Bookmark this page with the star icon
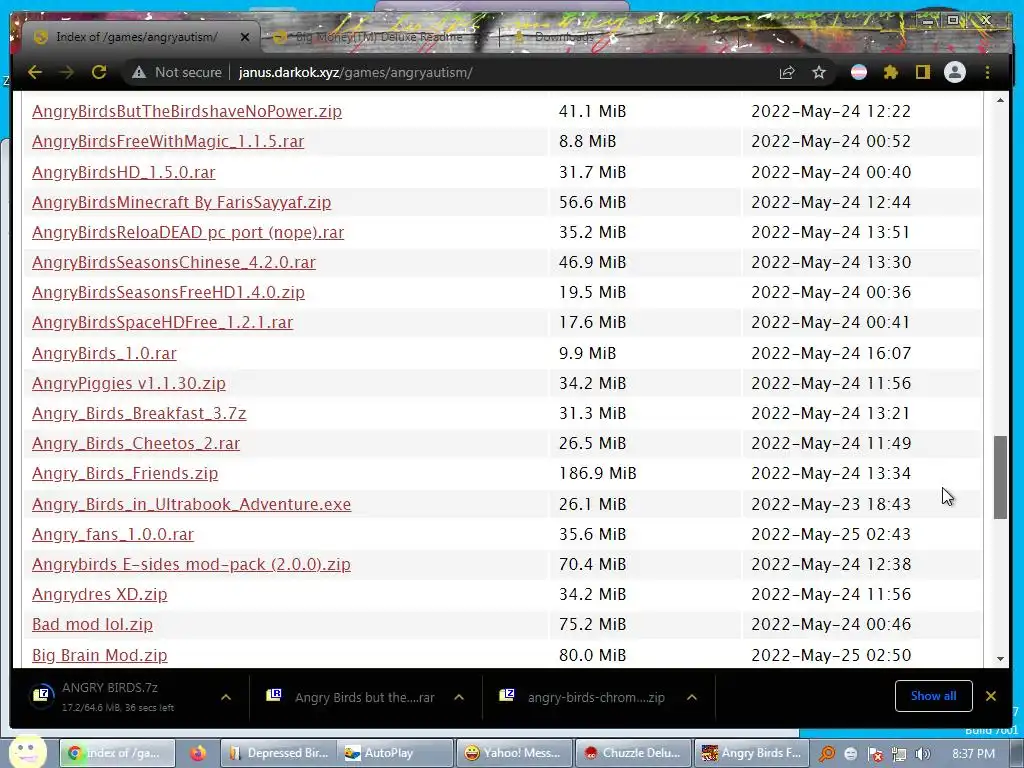The width and height of the screenshot is (1024, 768). pyautogui.click(x=819, y=72)
